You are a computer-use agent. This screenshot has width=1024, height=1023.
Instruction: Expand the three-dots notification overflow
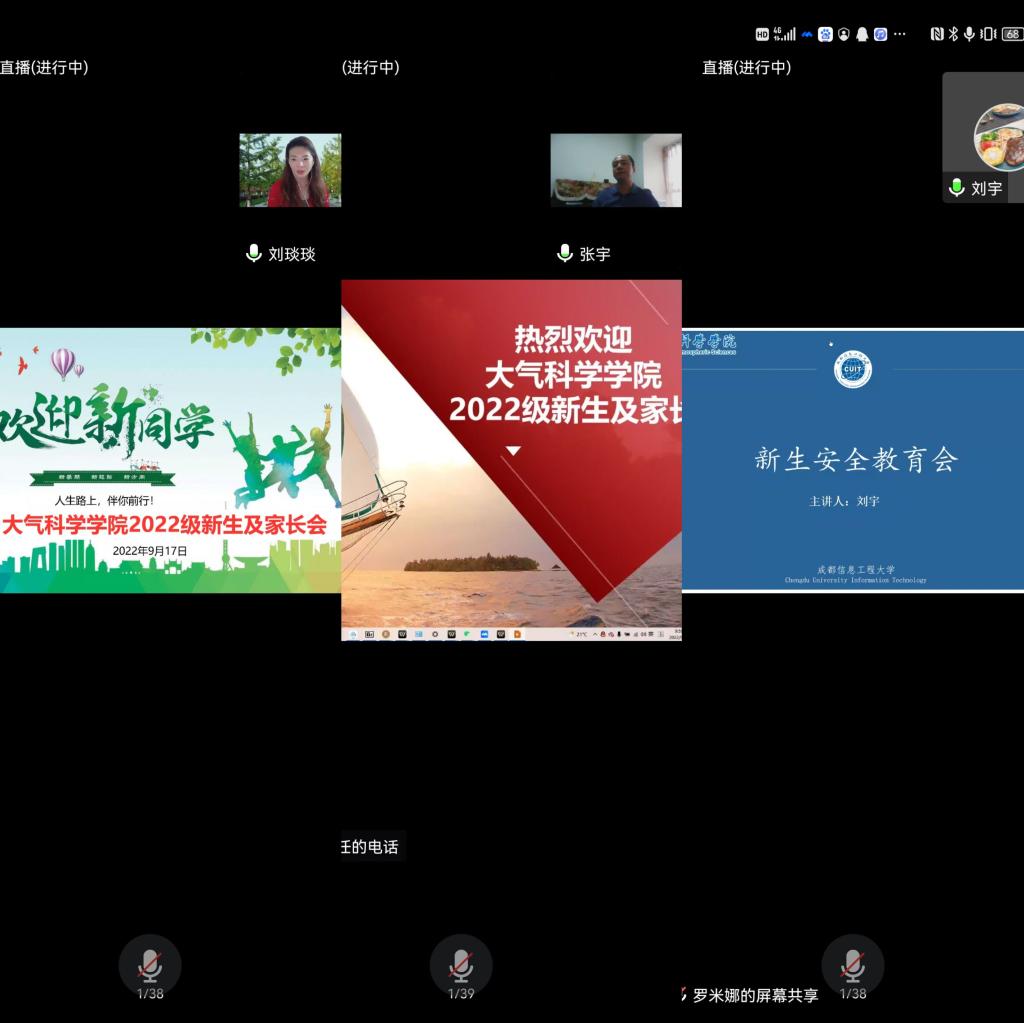coord(900,34)
